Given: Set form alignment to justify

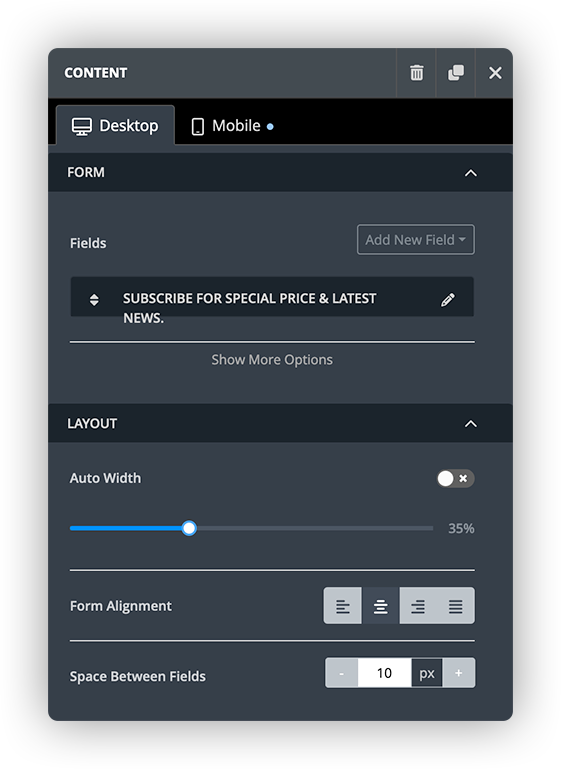Looking at the screenshot, I should [x=456, y=606].
